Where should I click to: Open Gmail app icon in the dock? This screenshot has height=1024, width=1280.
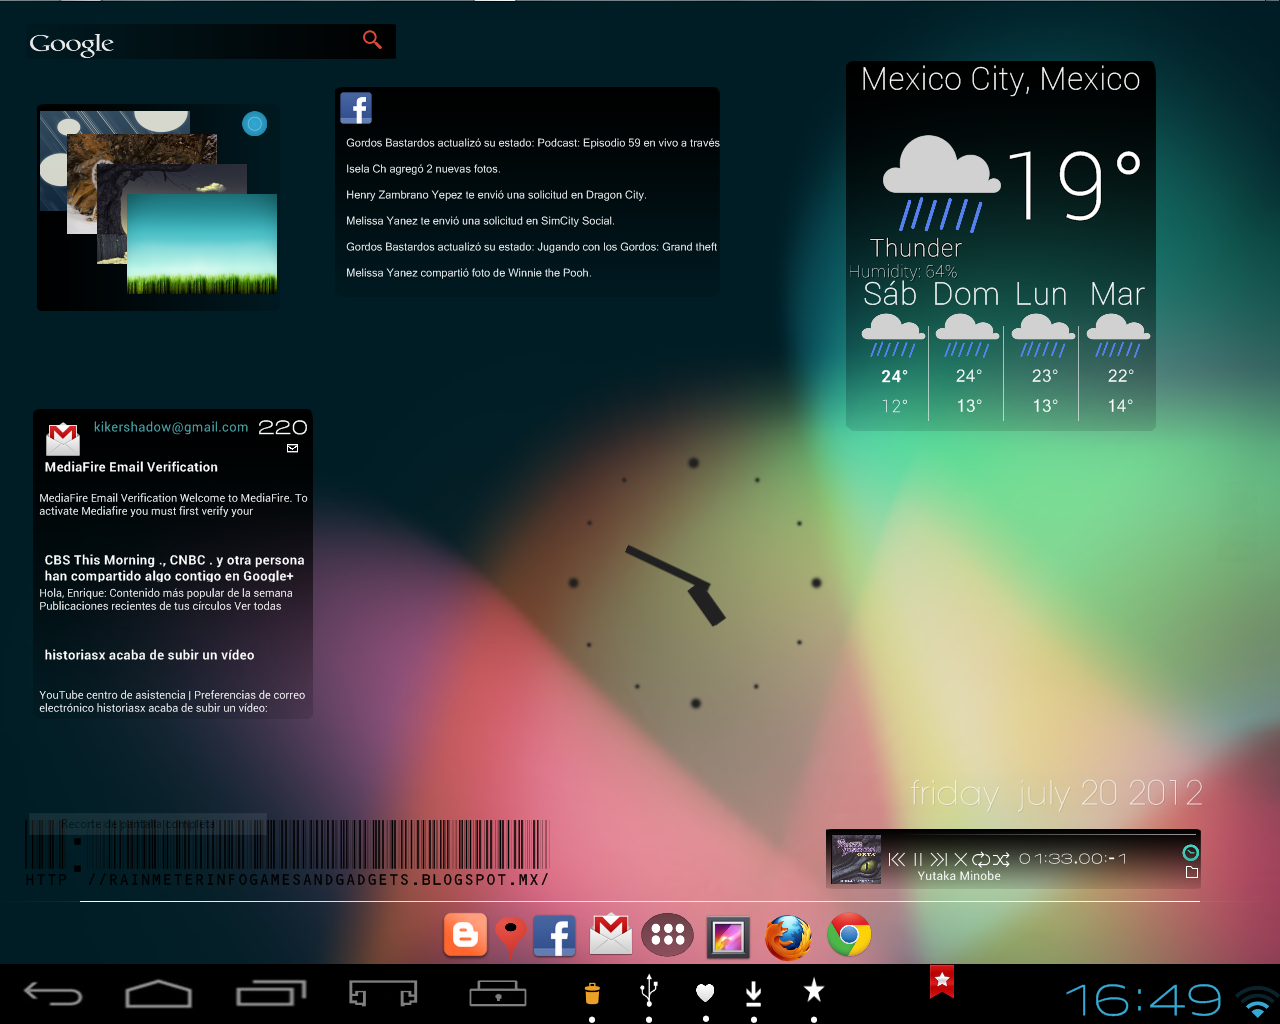coord(610,934)
